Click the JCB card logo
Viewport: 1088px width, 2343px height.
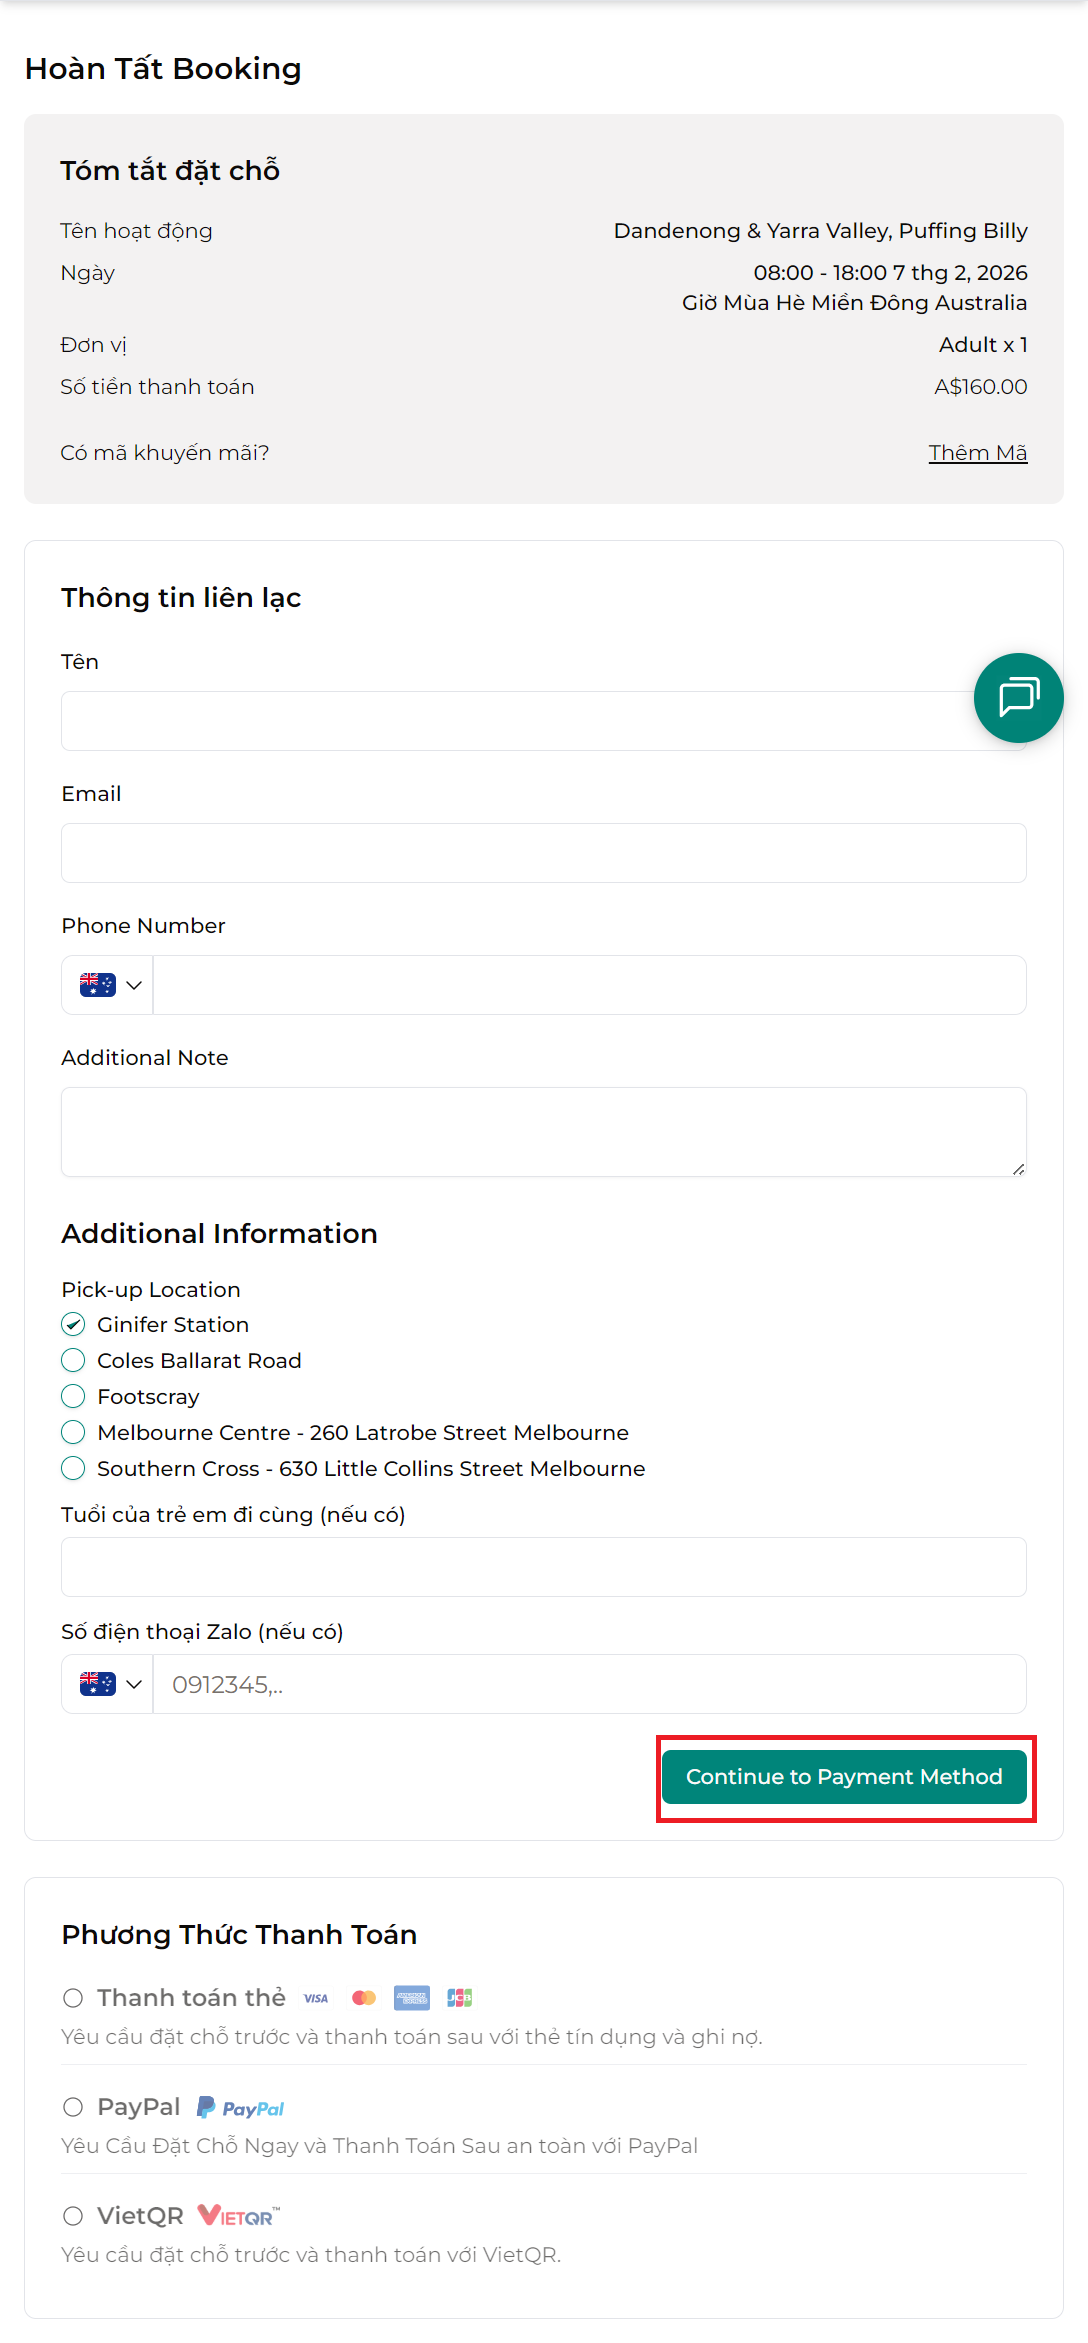pyautogui.click(x=460, y=1998)
